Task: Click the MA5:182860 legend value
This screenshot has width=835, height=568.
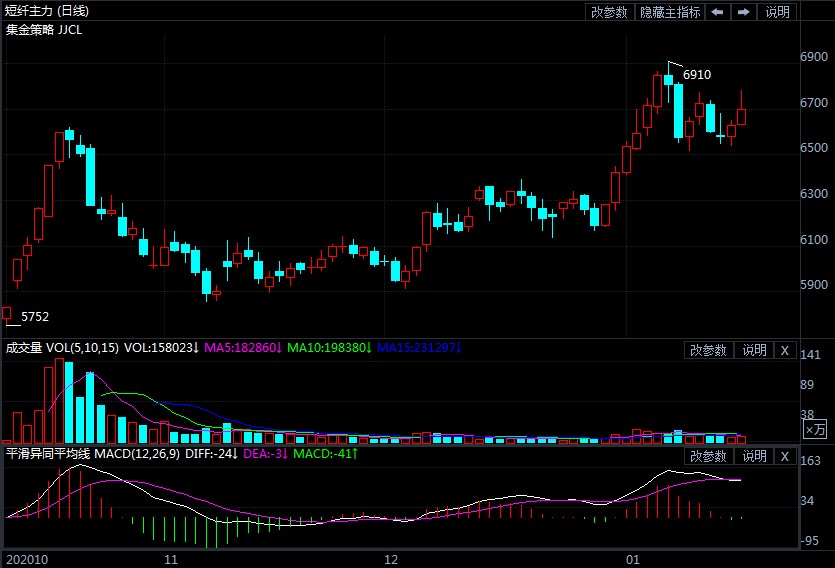Action: (x=242, y=348)
